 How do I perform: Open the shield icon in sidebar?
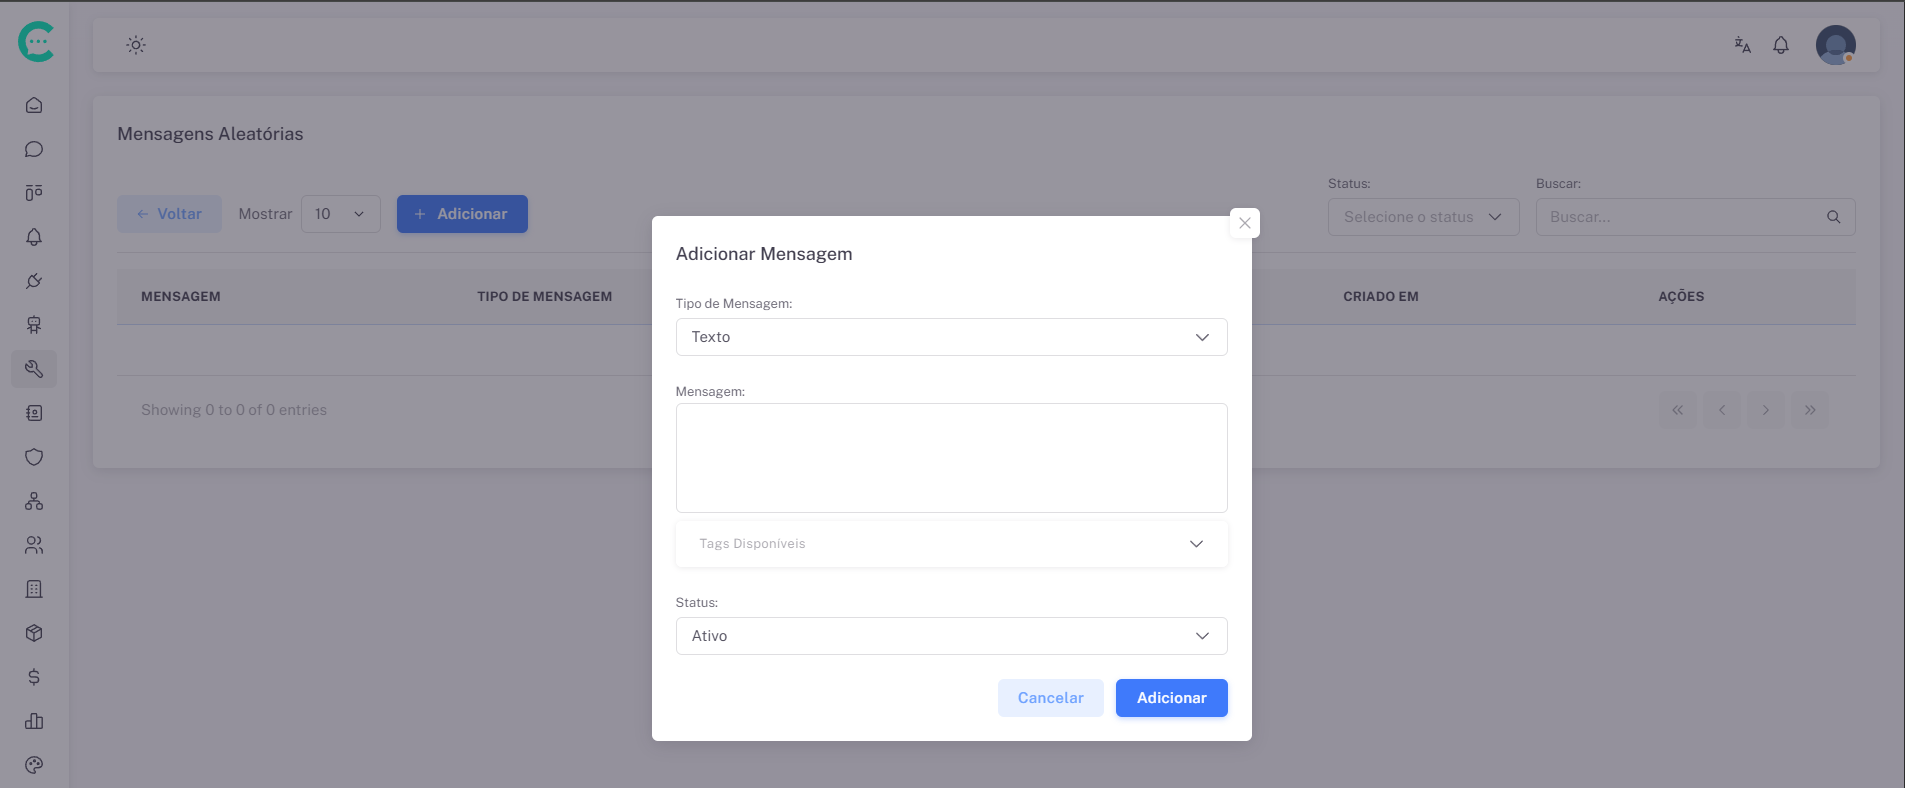34,457
